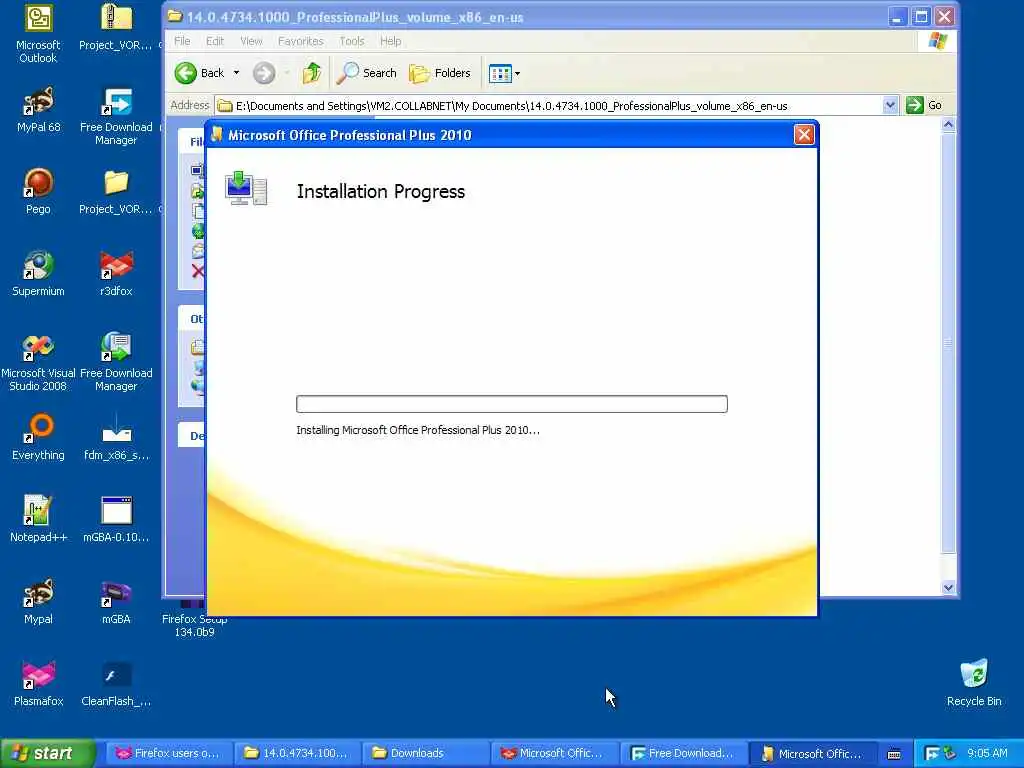Viewport: 1024px width, 768px height.
Task: Select the Project_VOR... folder icon
Action: [116, 191]
